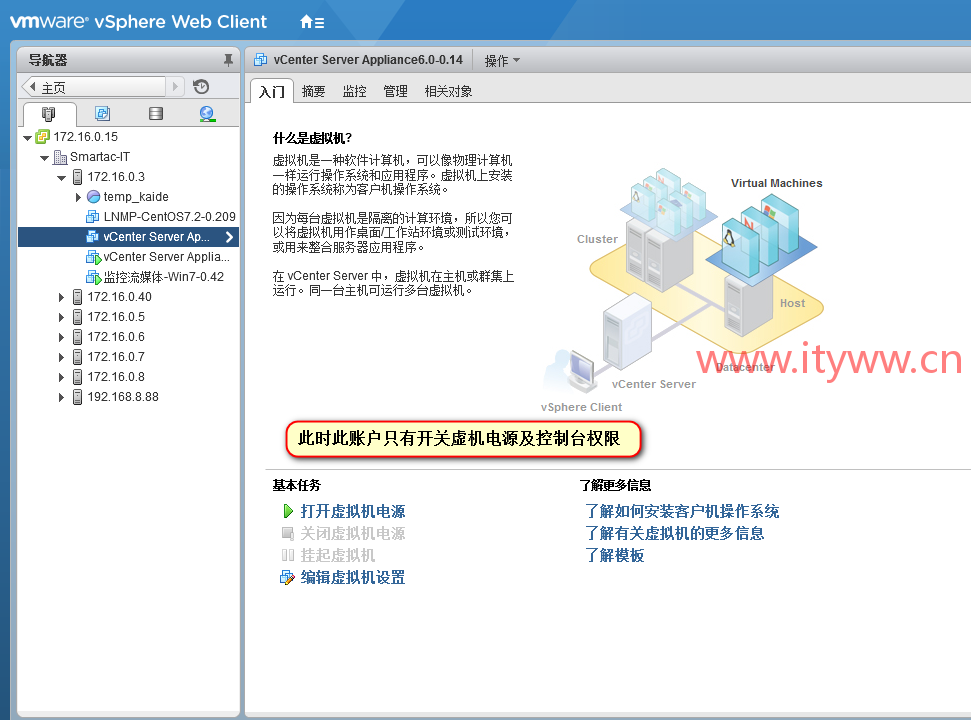The image size is (971, 720).
Task: Go back to 主页 in navigator
Action: point(93,87)
